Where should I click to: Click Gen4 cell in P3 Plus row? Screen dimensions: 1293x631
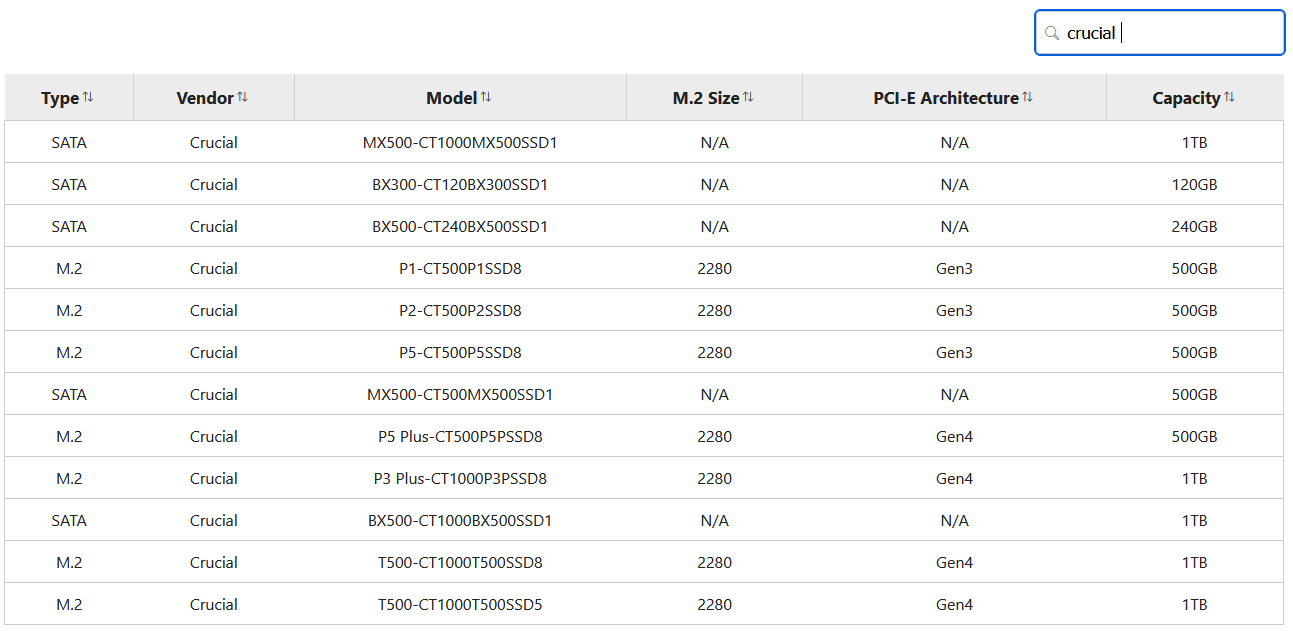click(x=954, y=479)
